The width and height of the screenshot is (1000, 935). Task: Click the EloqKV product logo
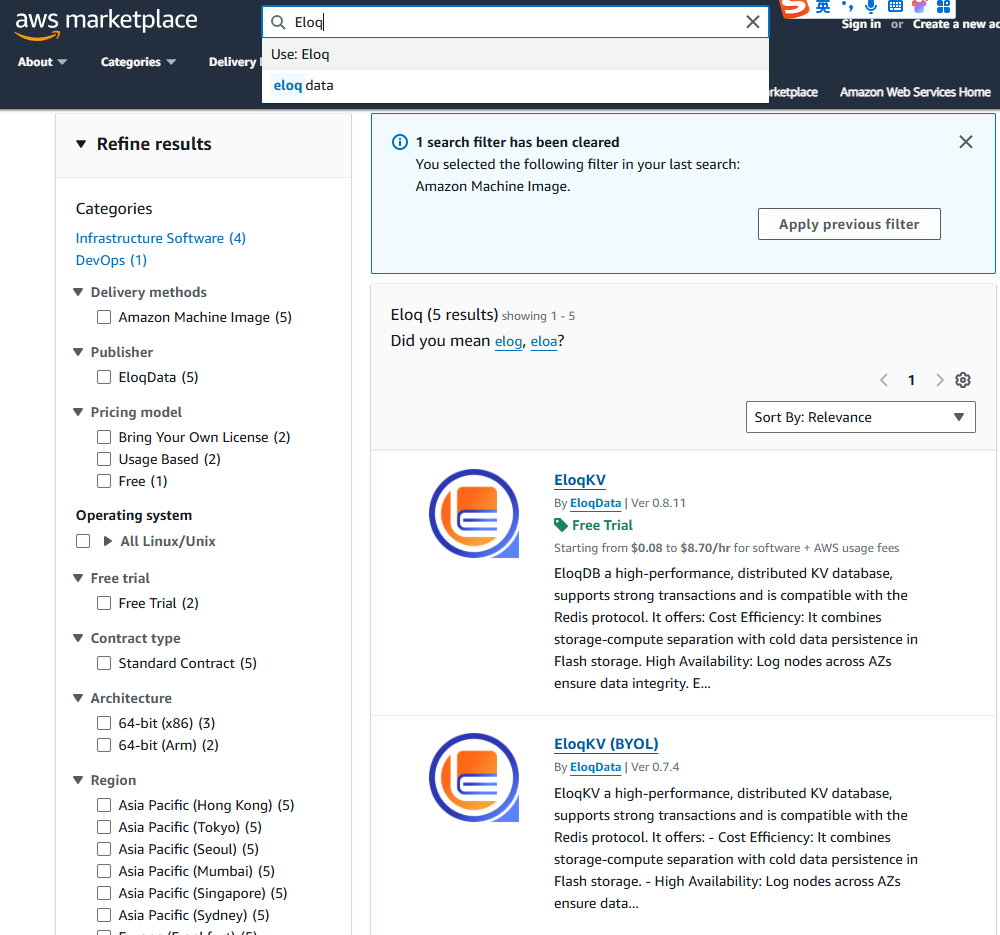click(474, 513)
